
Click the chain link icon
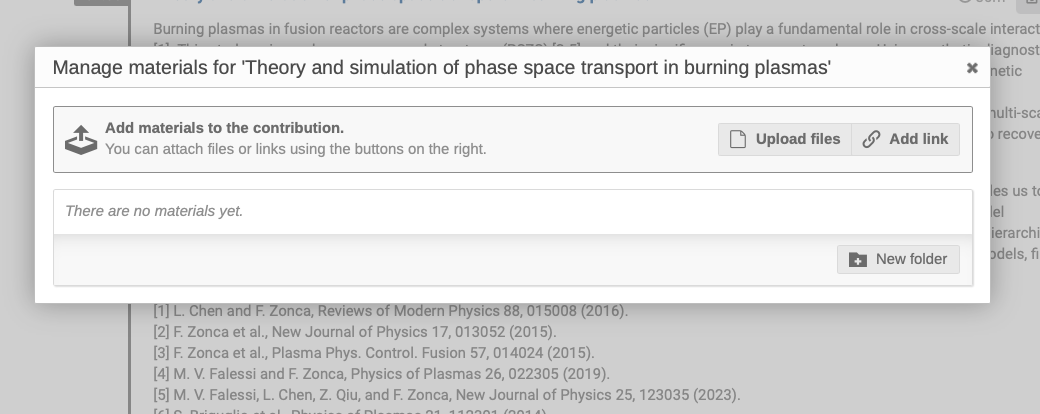point(871,139)
